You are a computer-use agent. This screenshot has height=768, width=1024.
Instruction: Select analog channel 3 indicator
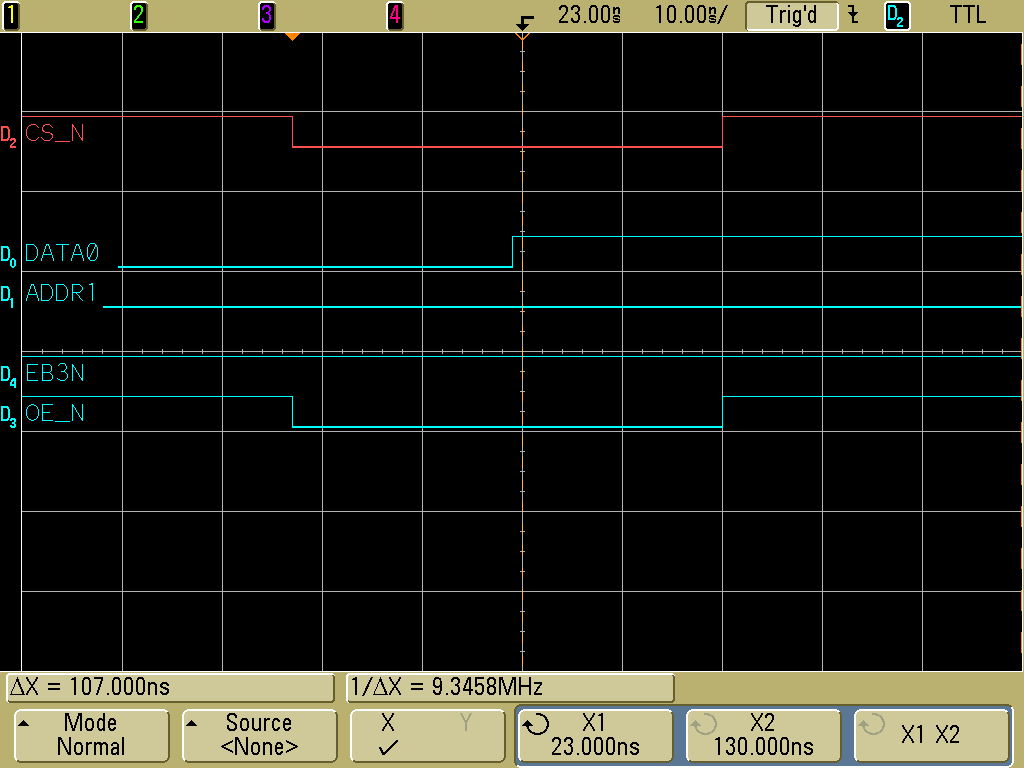(267, 15)
